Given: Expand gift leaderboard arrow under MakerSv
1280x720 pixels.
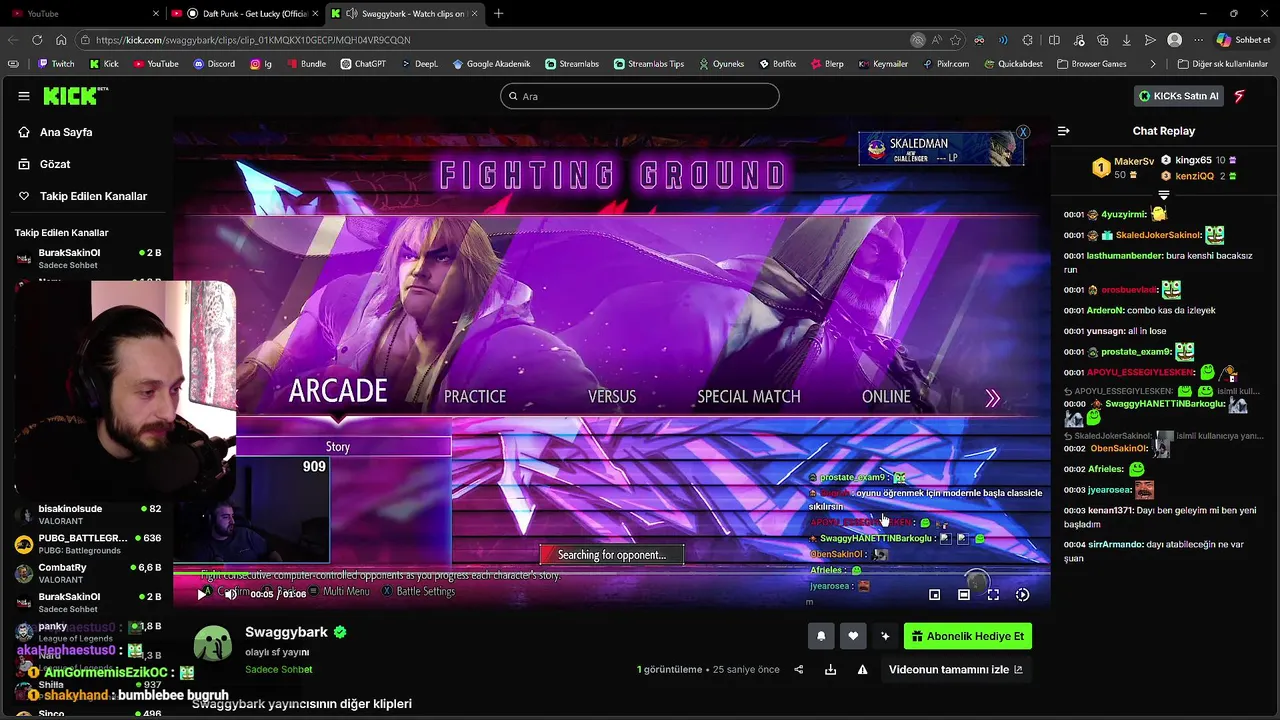Looking at the screenshot, I should [1163, 195].
